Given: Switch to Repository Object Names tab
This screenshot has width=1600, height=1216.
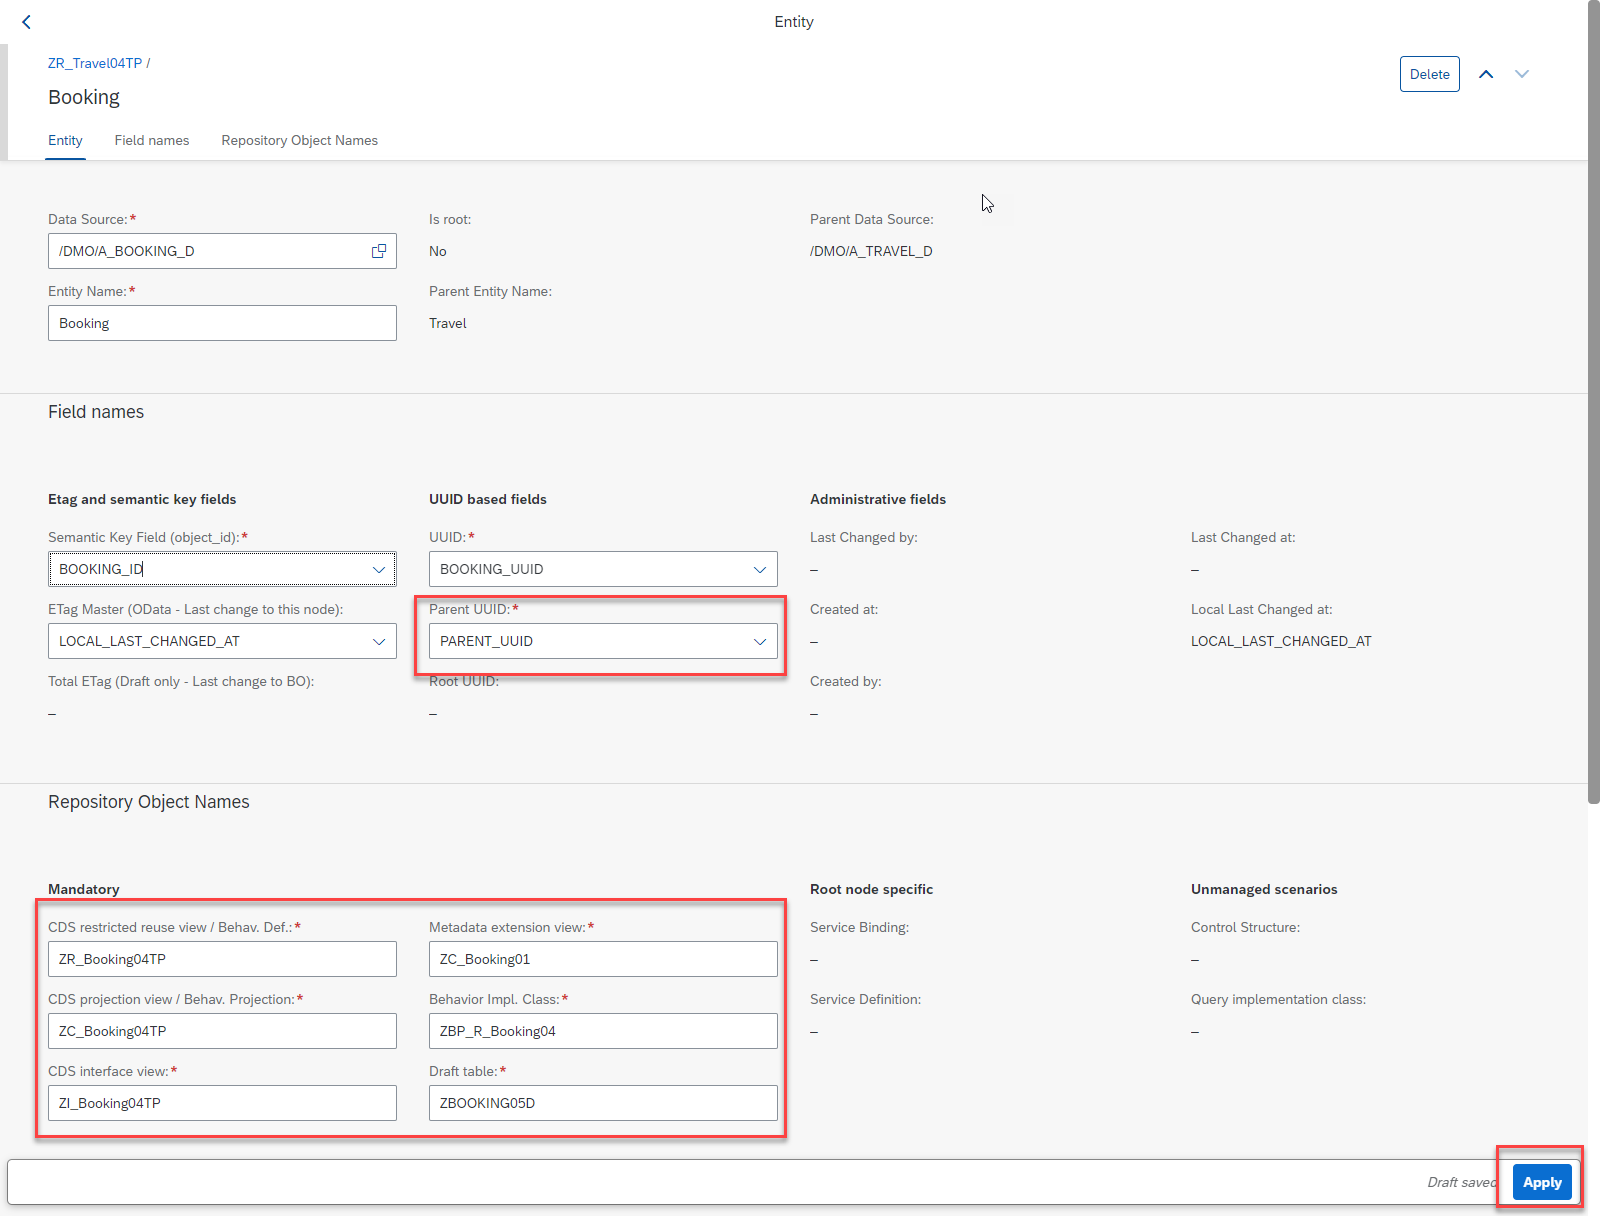Looking at the screenshot, I should coord(300,140).
